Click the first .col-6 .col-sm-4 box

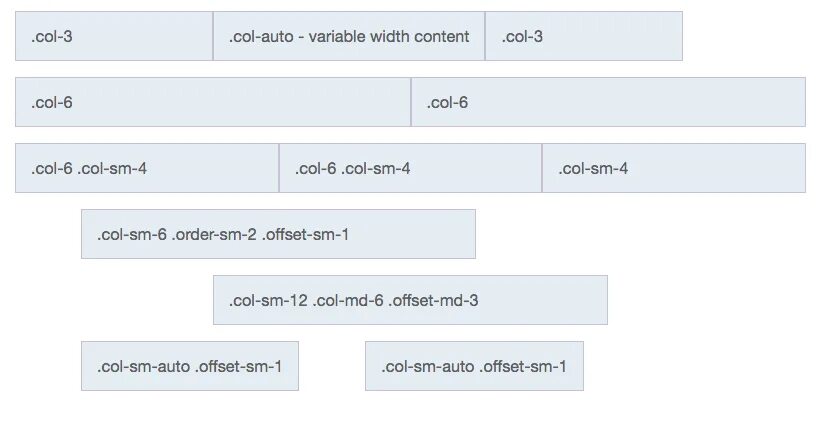147,168
